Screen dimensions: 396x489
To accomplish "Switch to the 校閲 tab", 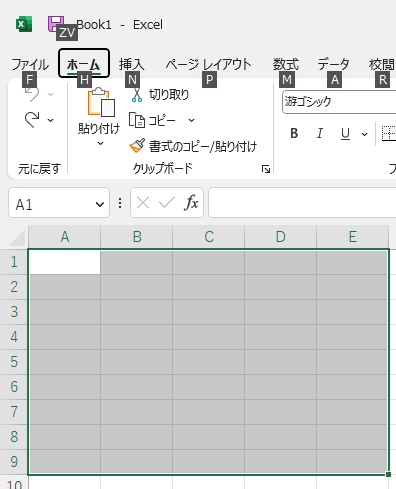I will 382,64.
